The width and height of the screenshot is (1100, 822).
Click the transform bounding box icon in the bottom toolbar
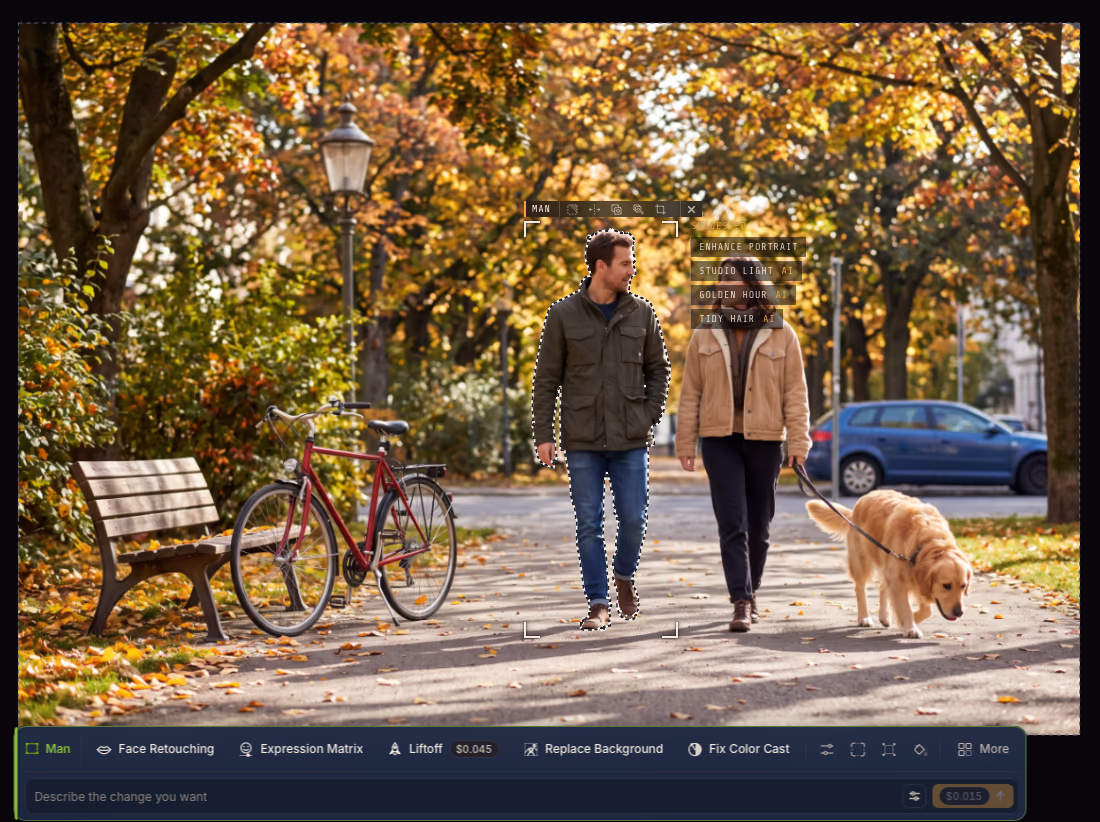point(889,749)
